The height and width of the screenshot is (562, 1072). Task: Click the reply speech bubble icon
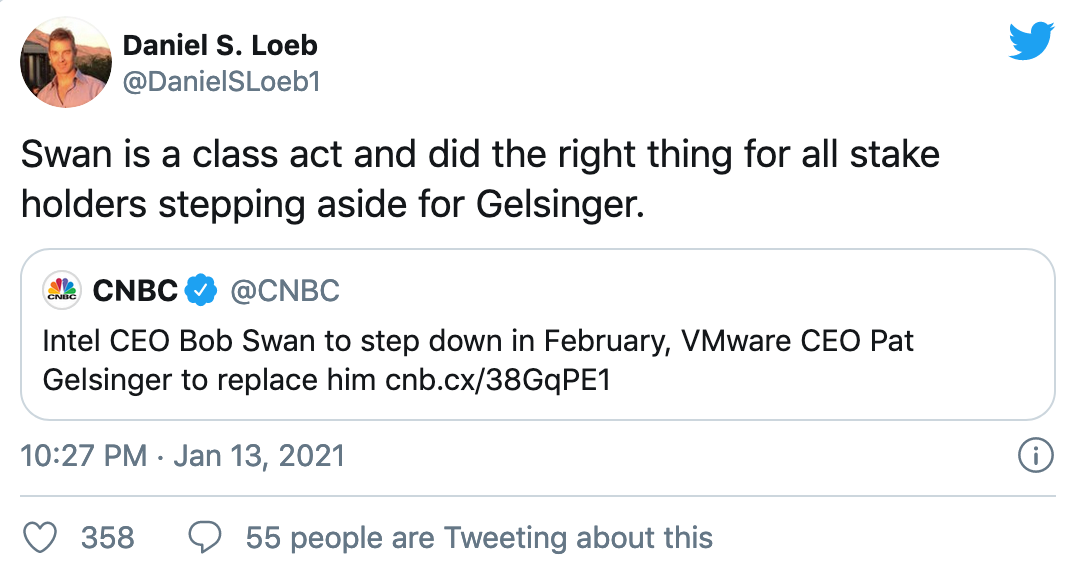(x=205, y=537)
